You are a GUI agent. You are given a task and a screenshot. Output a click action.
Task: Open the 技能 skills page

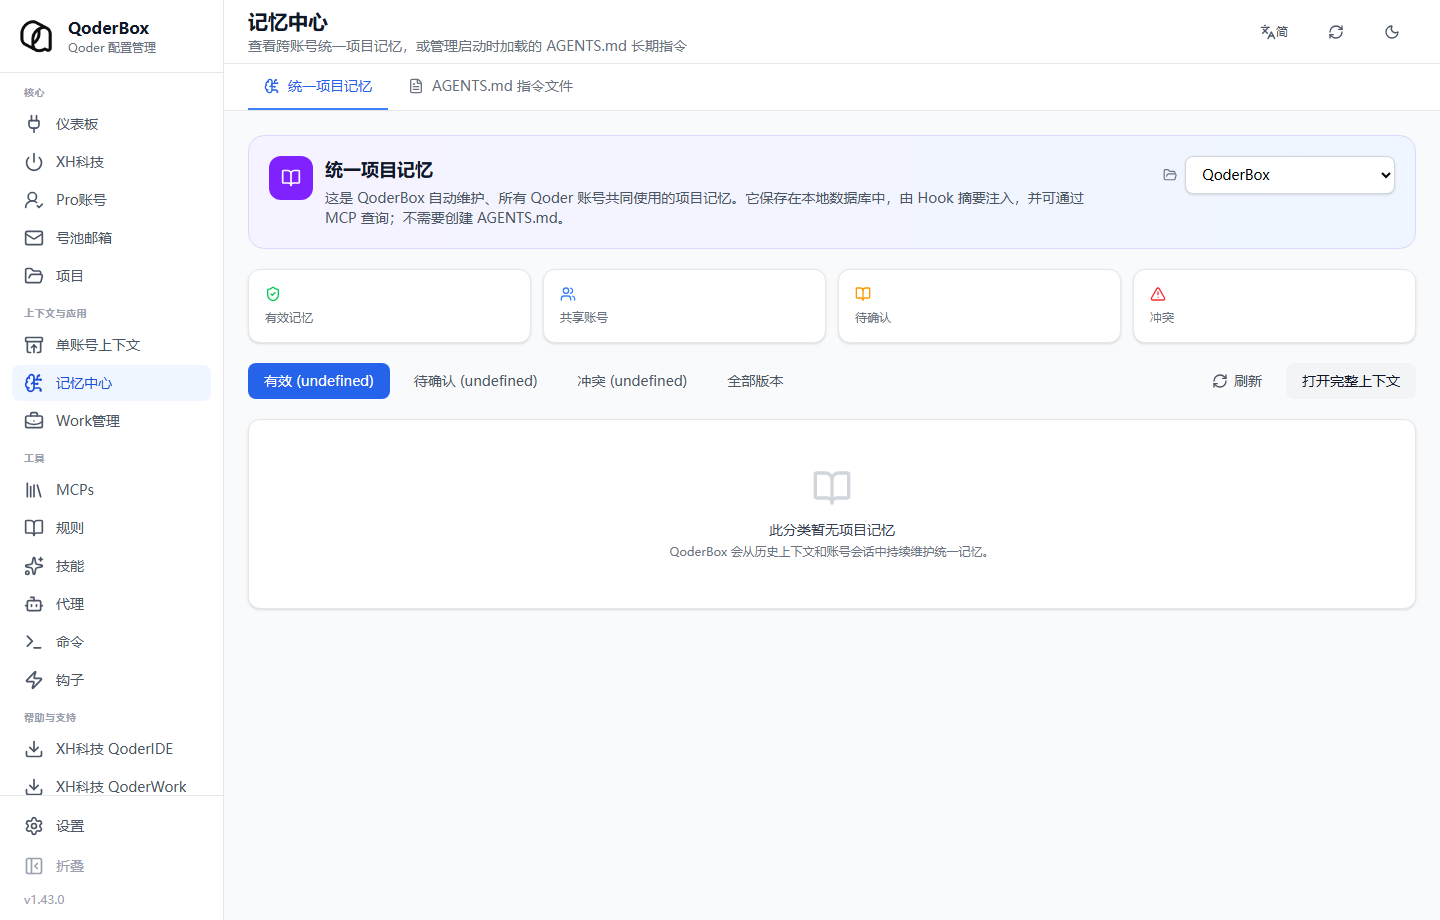(x=111, y=566)
